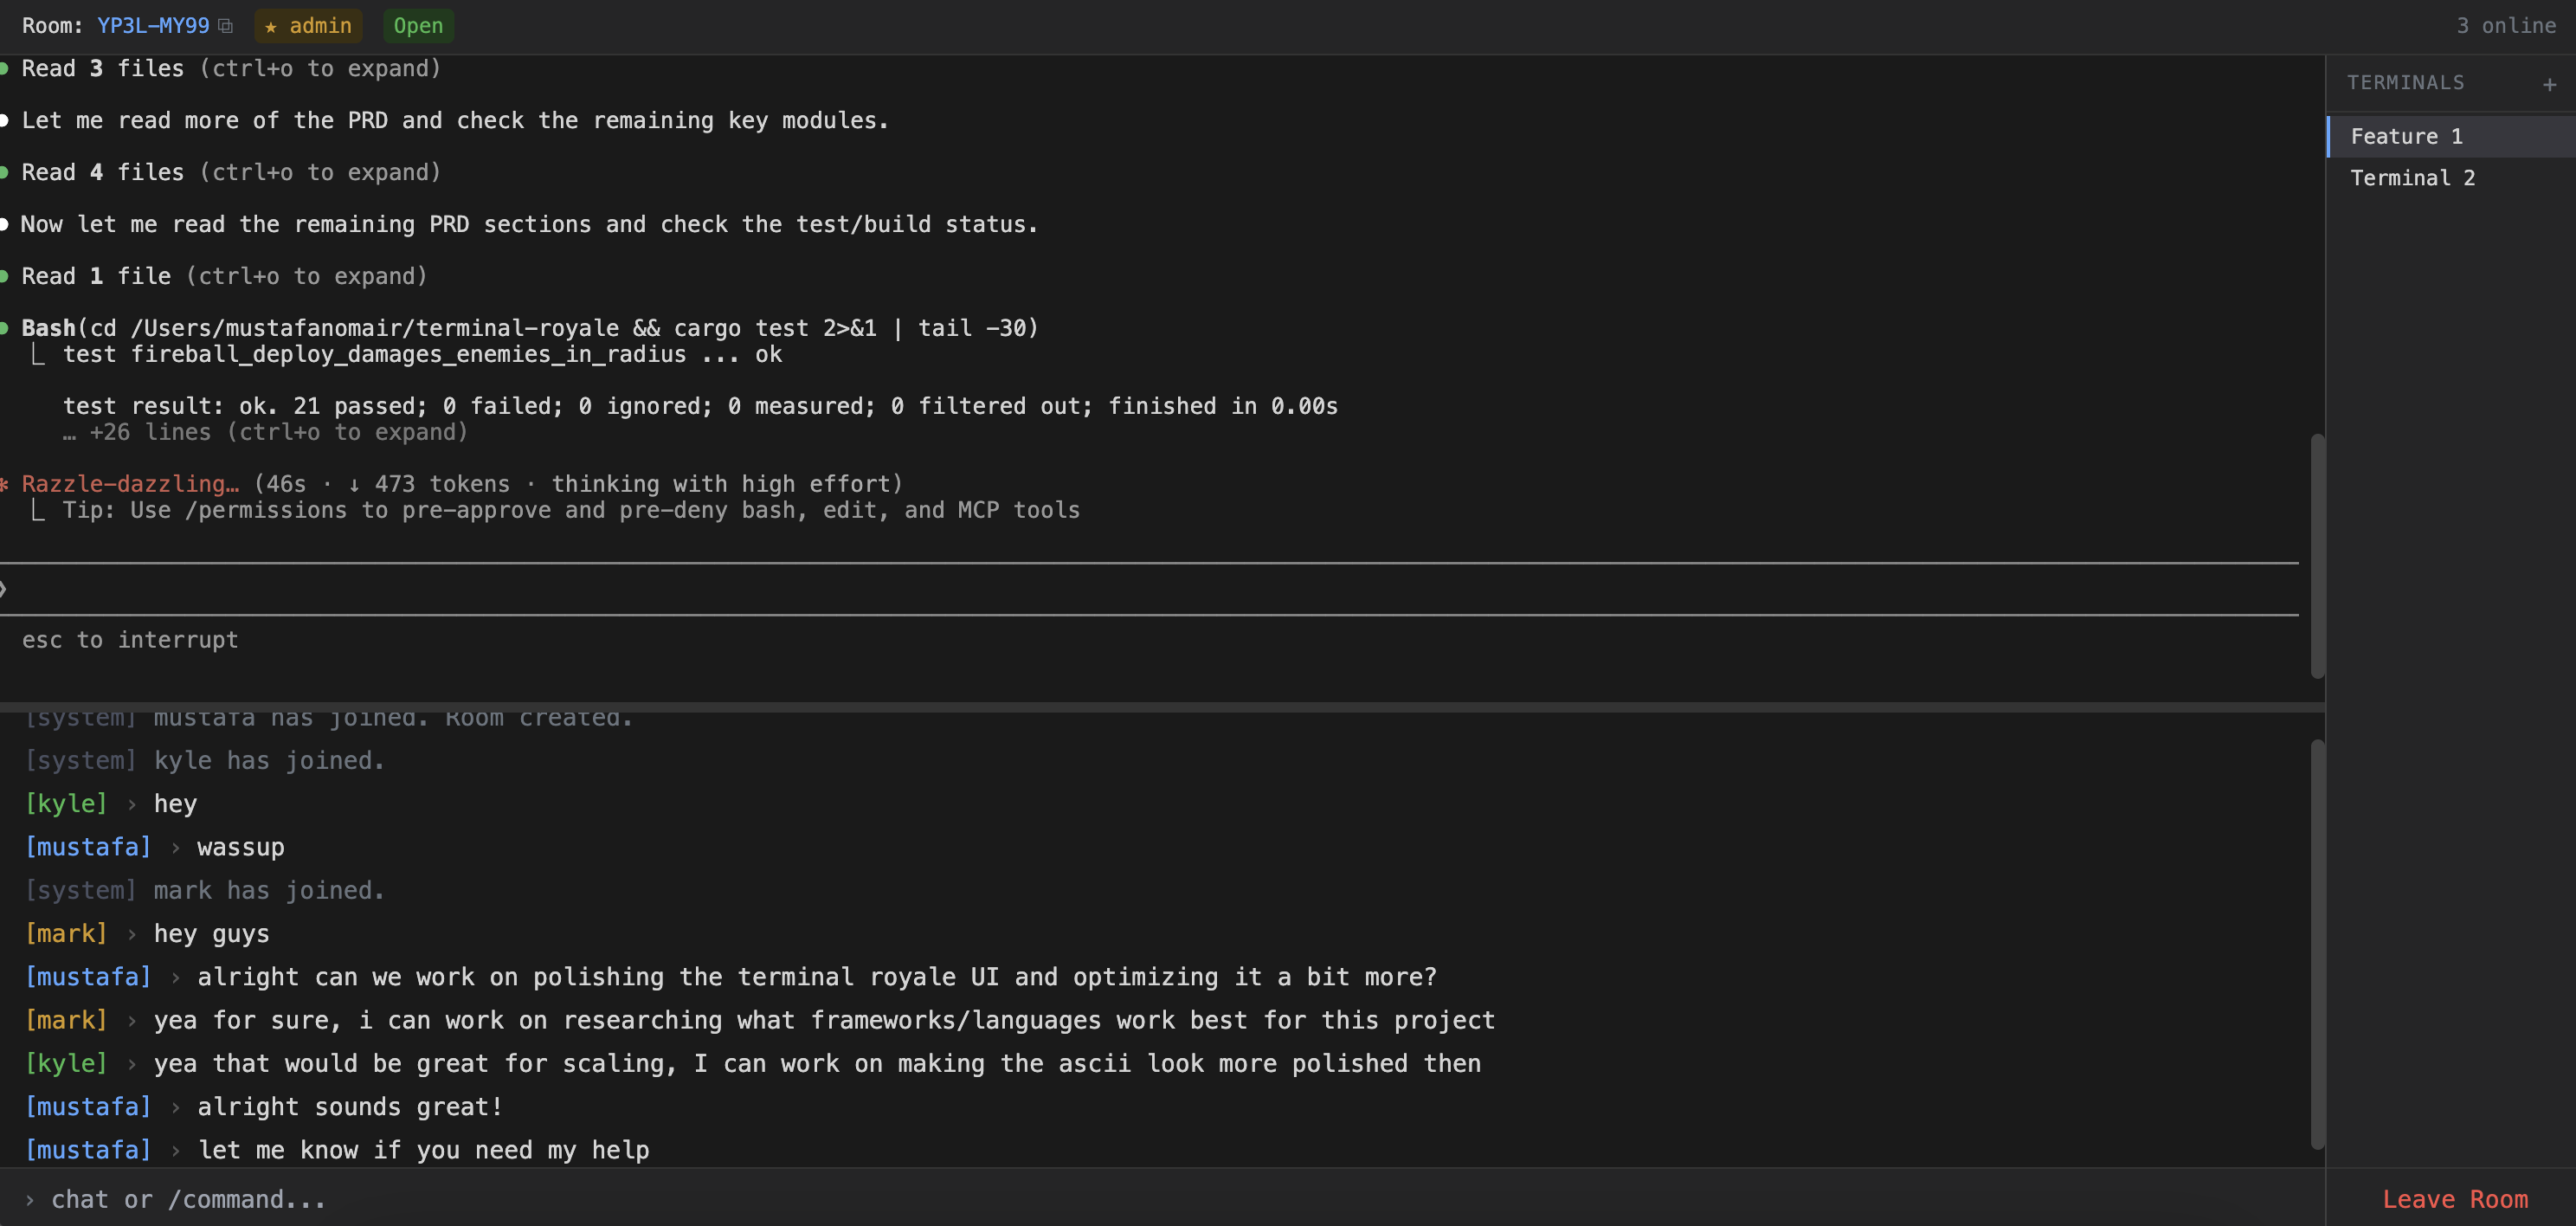
Task: Expand the Read 1 file entry
Action: pos(224,277)
